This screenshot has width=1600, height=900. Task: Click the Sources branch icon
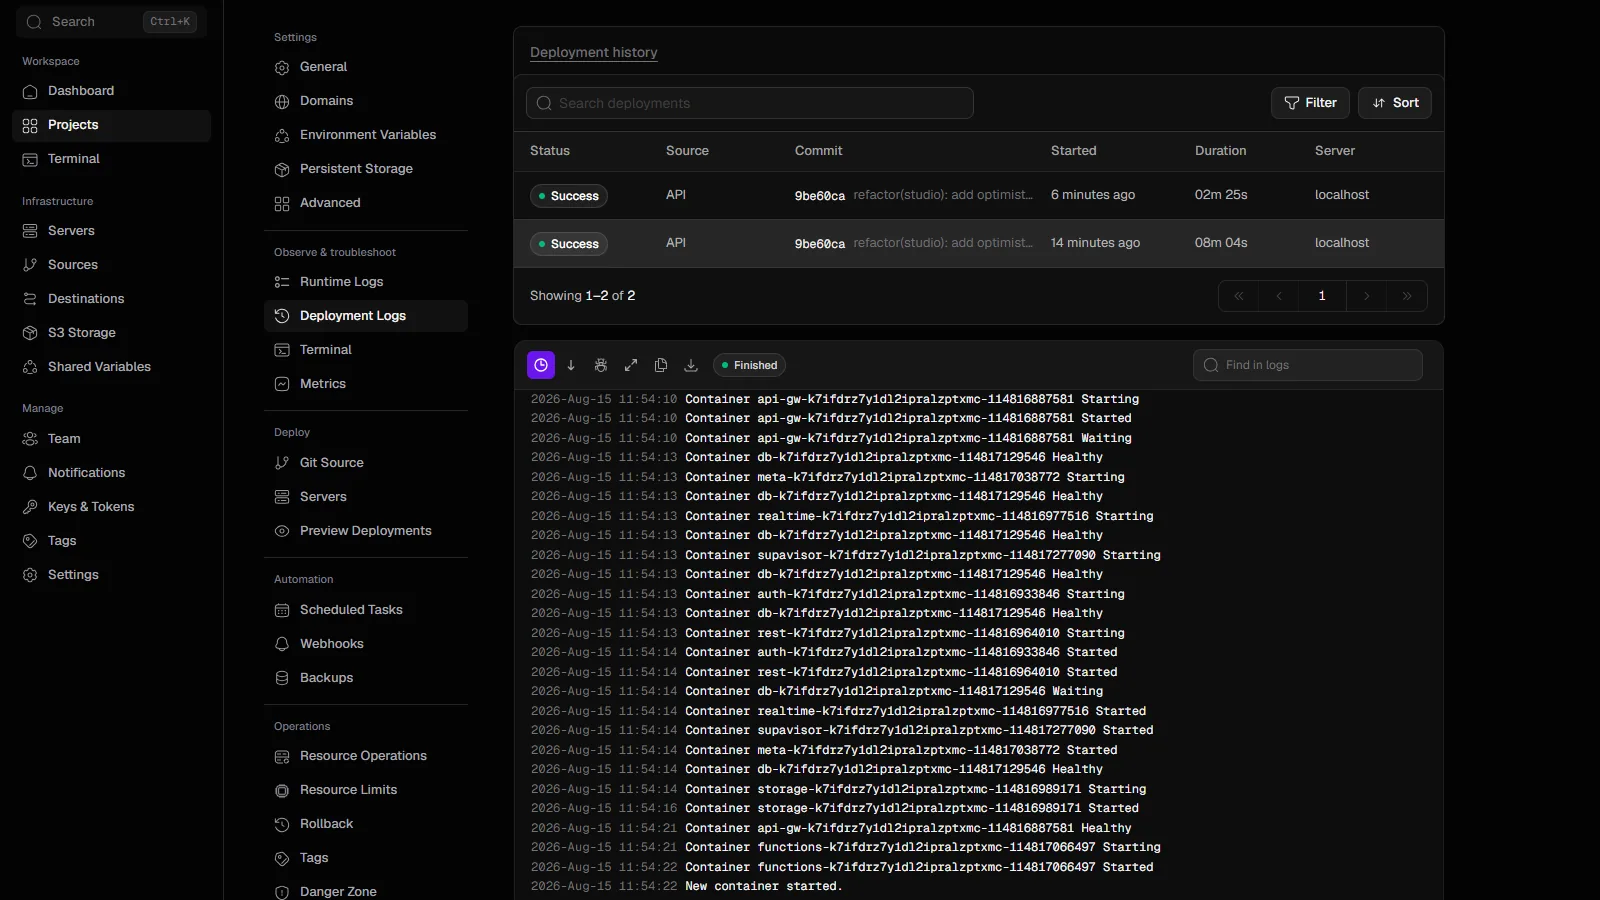[x=30, y=265]
